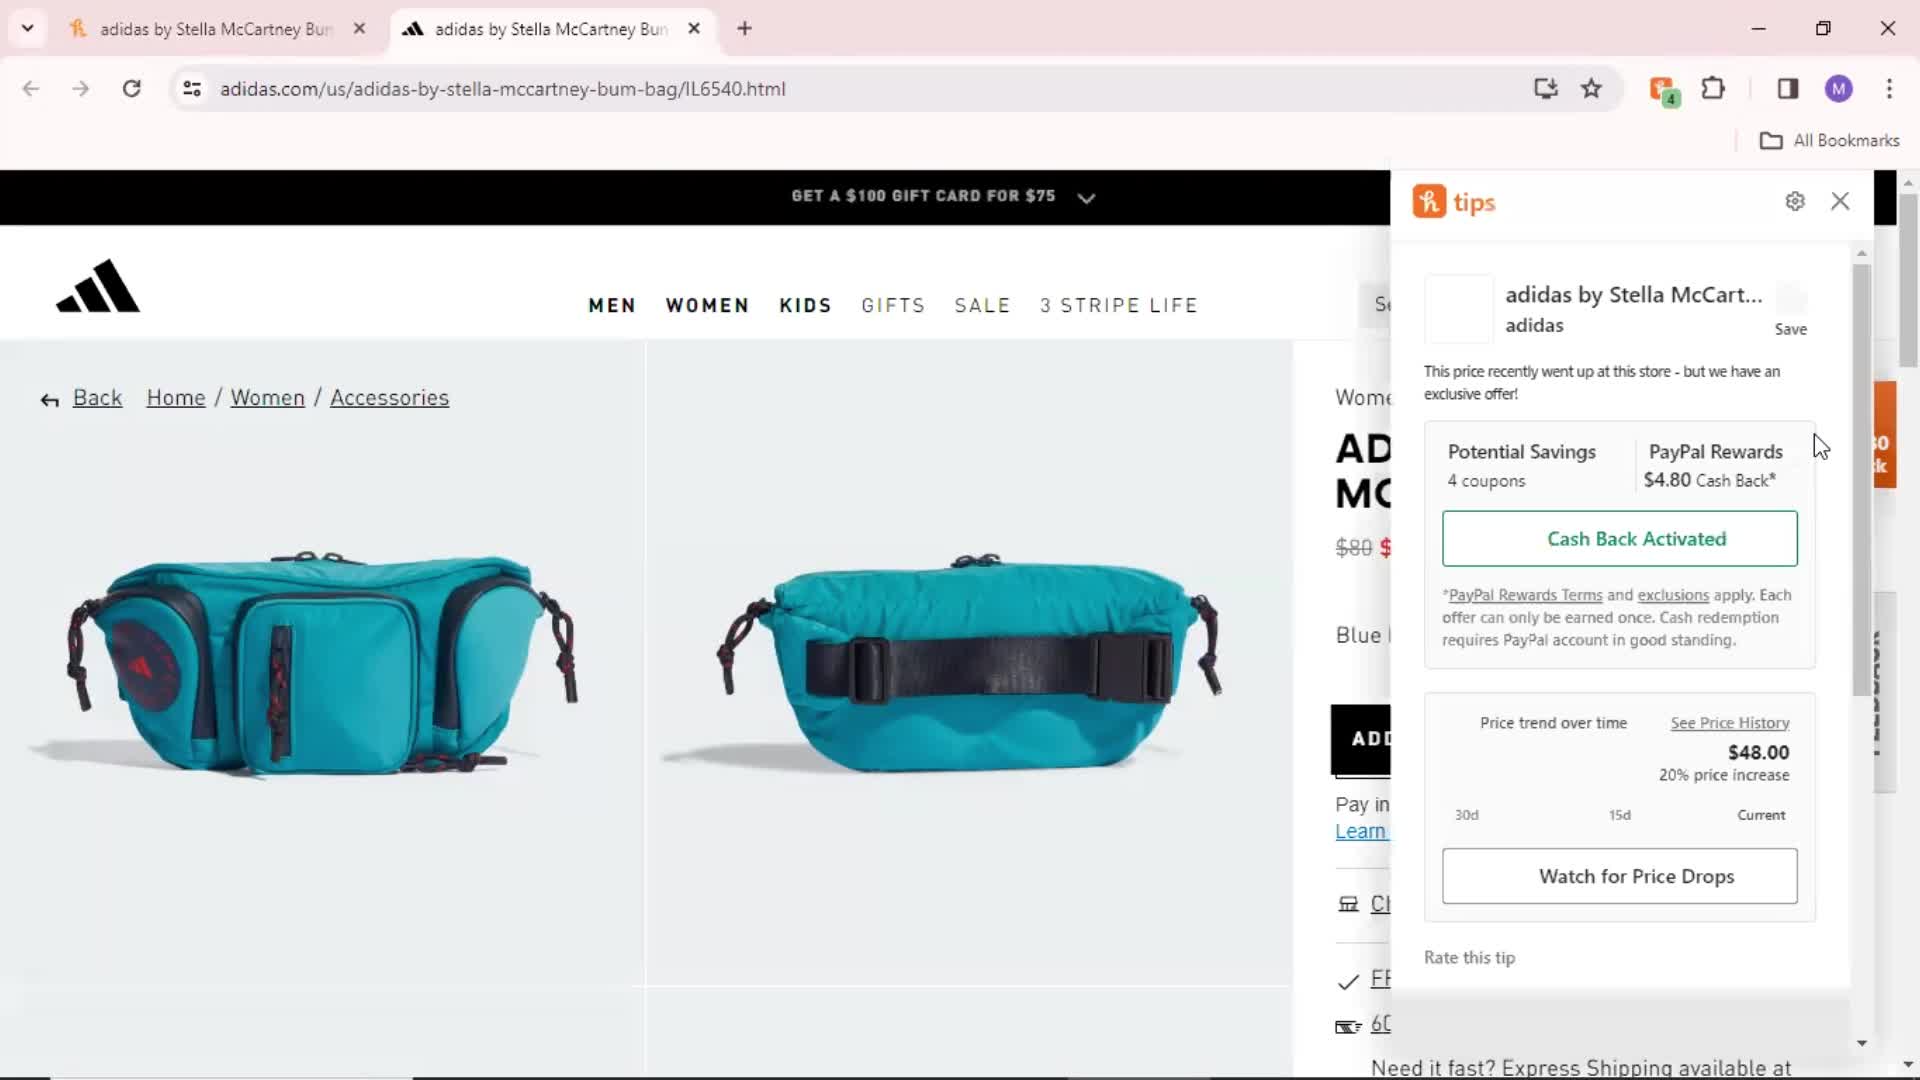
Task: Click the bookmark star icon
Action: (x=1592, y=88)
